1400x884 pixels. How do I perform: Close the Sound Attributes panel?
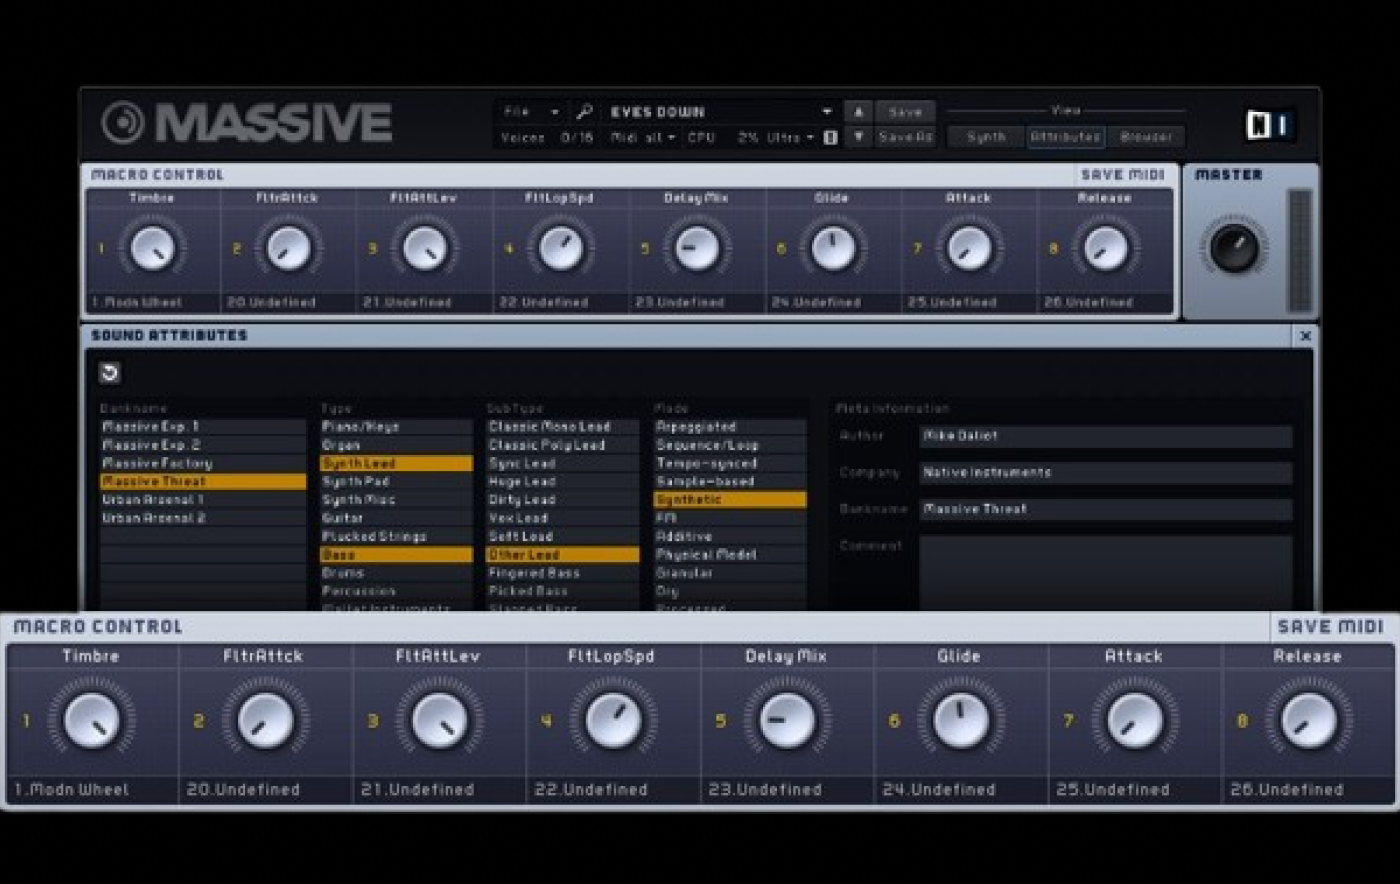pos(1305,336)
